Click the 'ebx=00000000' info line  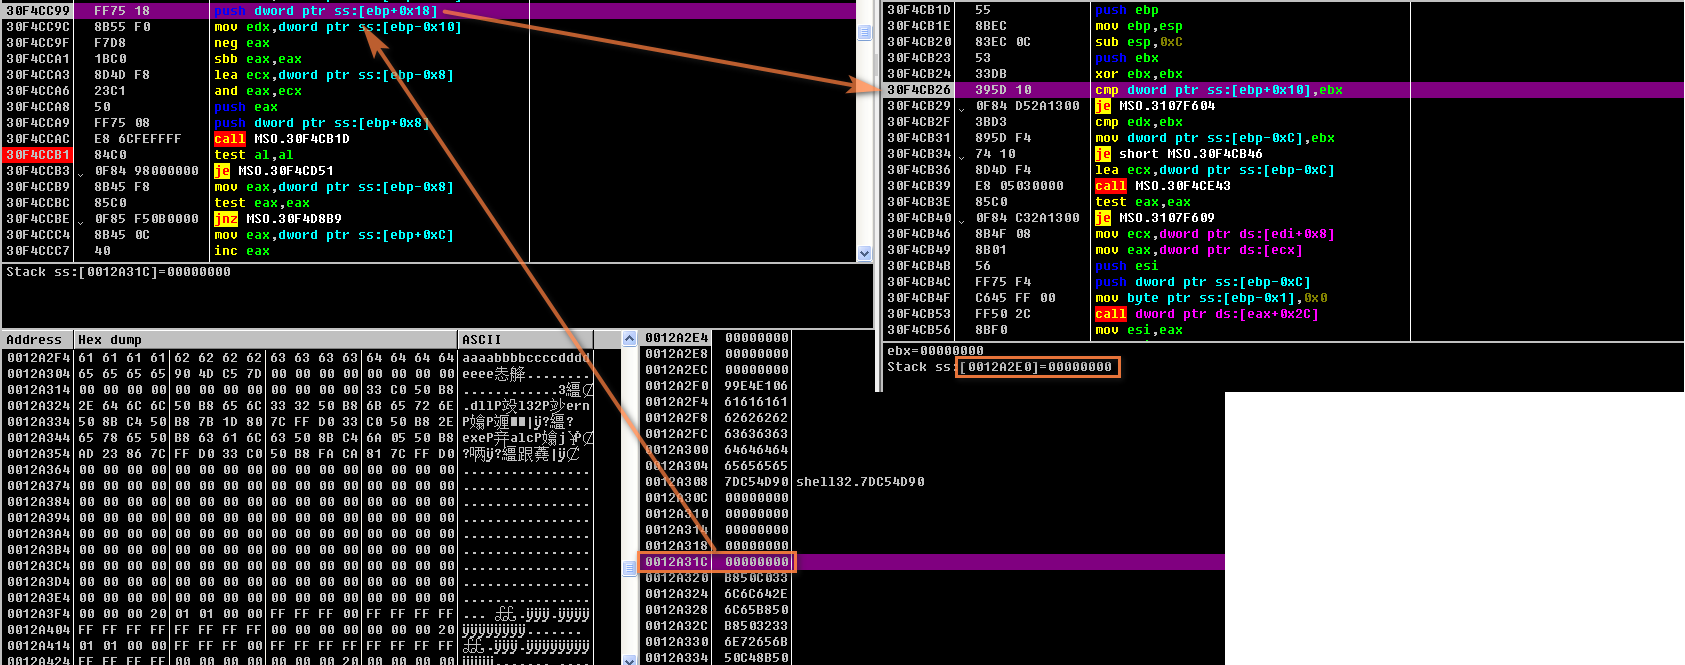point(935,351)
